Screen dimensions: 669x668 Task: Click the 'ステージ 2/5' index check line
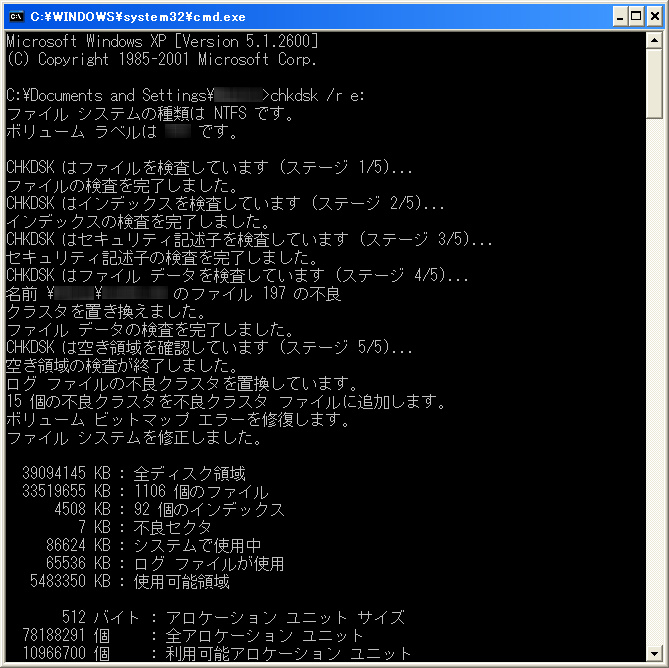tap(225, 204)
